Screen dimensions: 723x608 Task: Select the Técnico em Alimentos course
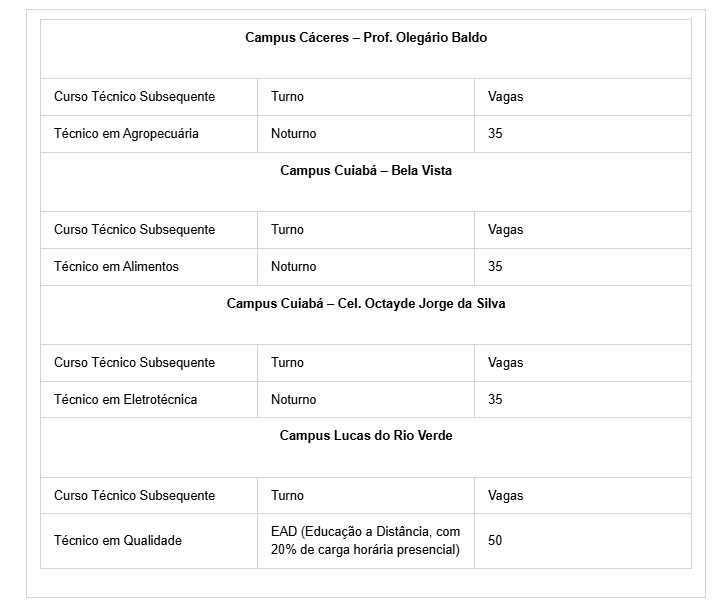116,267
